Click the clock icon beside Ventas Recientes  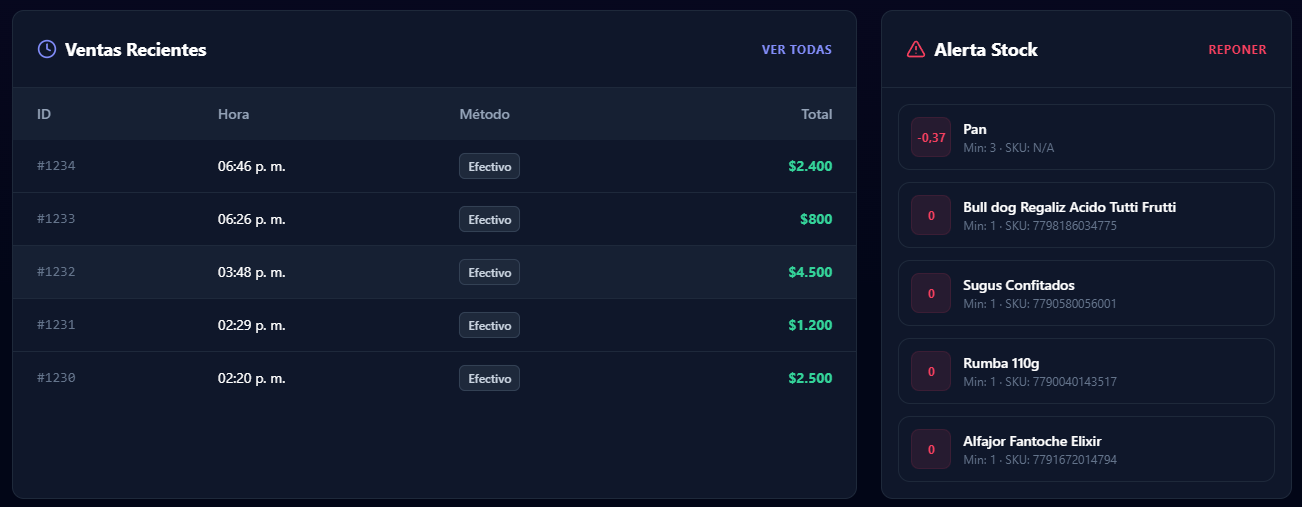(46, 49)
